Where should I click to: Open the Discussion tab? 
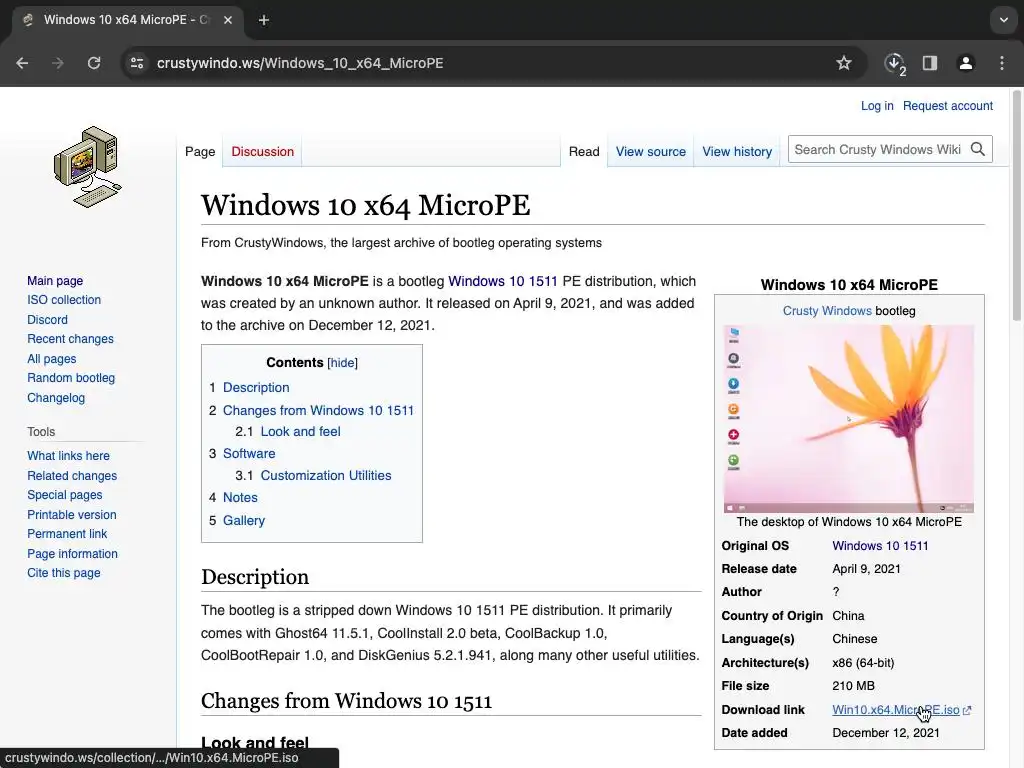point(263,152)
